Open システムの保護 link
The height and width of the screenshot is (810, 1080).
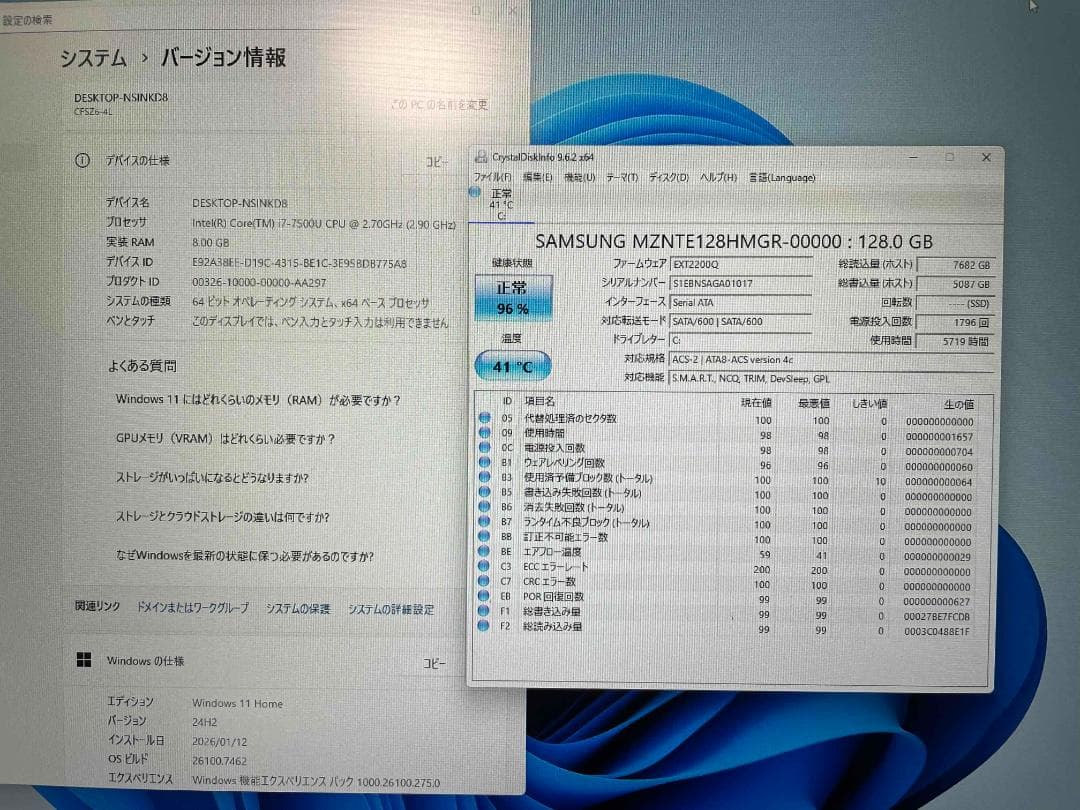pos(299,609)
